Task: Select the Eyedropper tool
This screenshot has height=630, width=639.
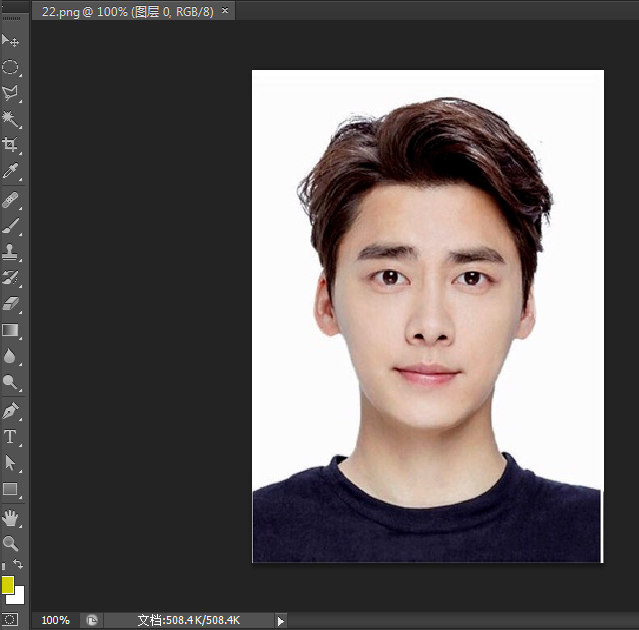Action: [x=10, y=171]
